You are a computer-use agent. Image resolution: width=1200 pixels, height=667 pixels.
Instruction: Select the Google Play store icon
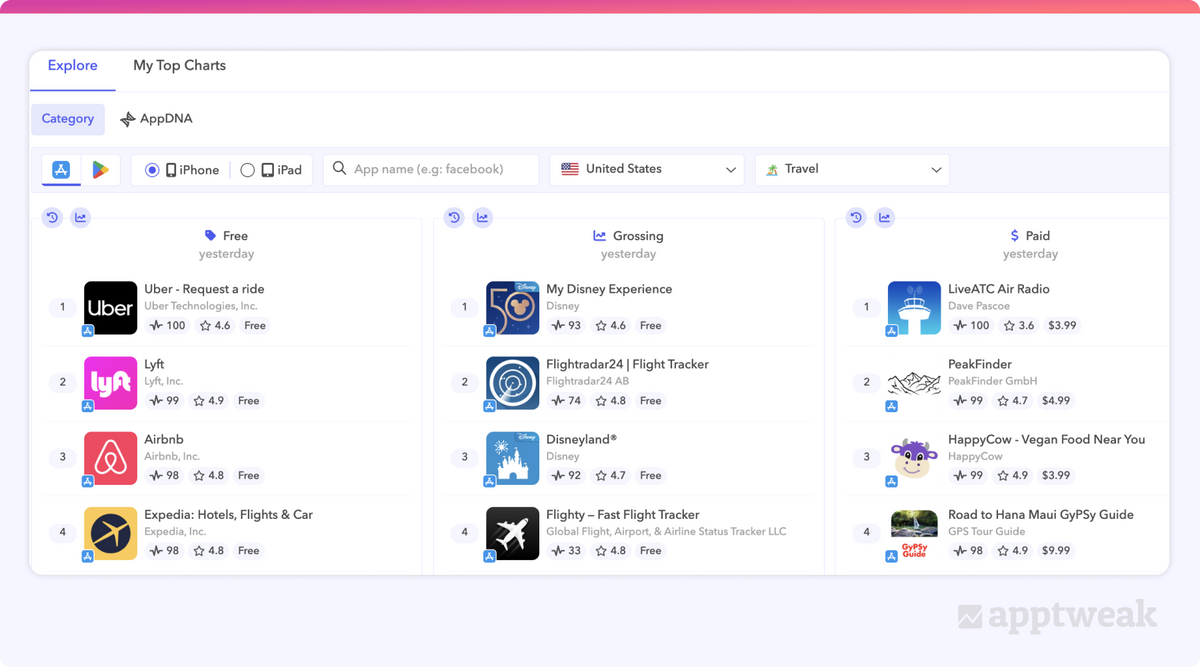click(100, 170)
